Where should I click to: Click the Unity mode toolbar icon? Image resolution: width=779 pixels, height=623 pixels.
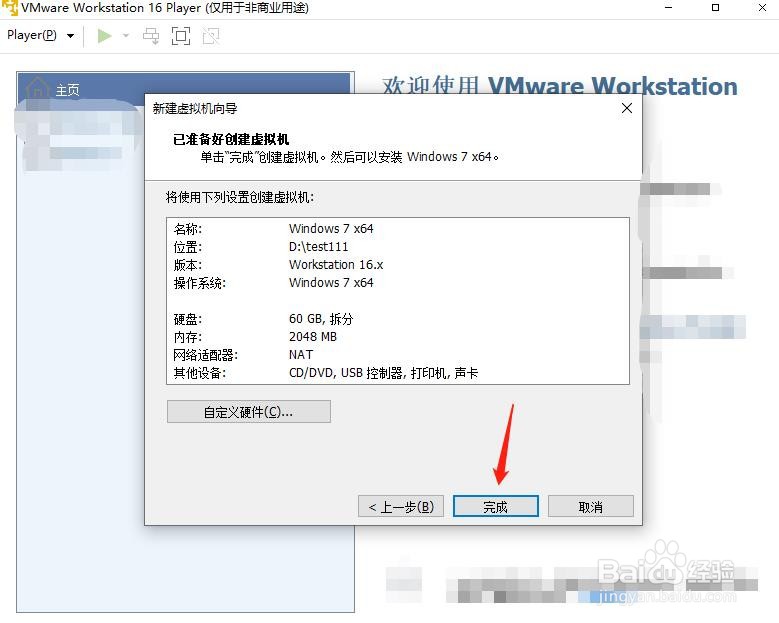click(211, 36)
